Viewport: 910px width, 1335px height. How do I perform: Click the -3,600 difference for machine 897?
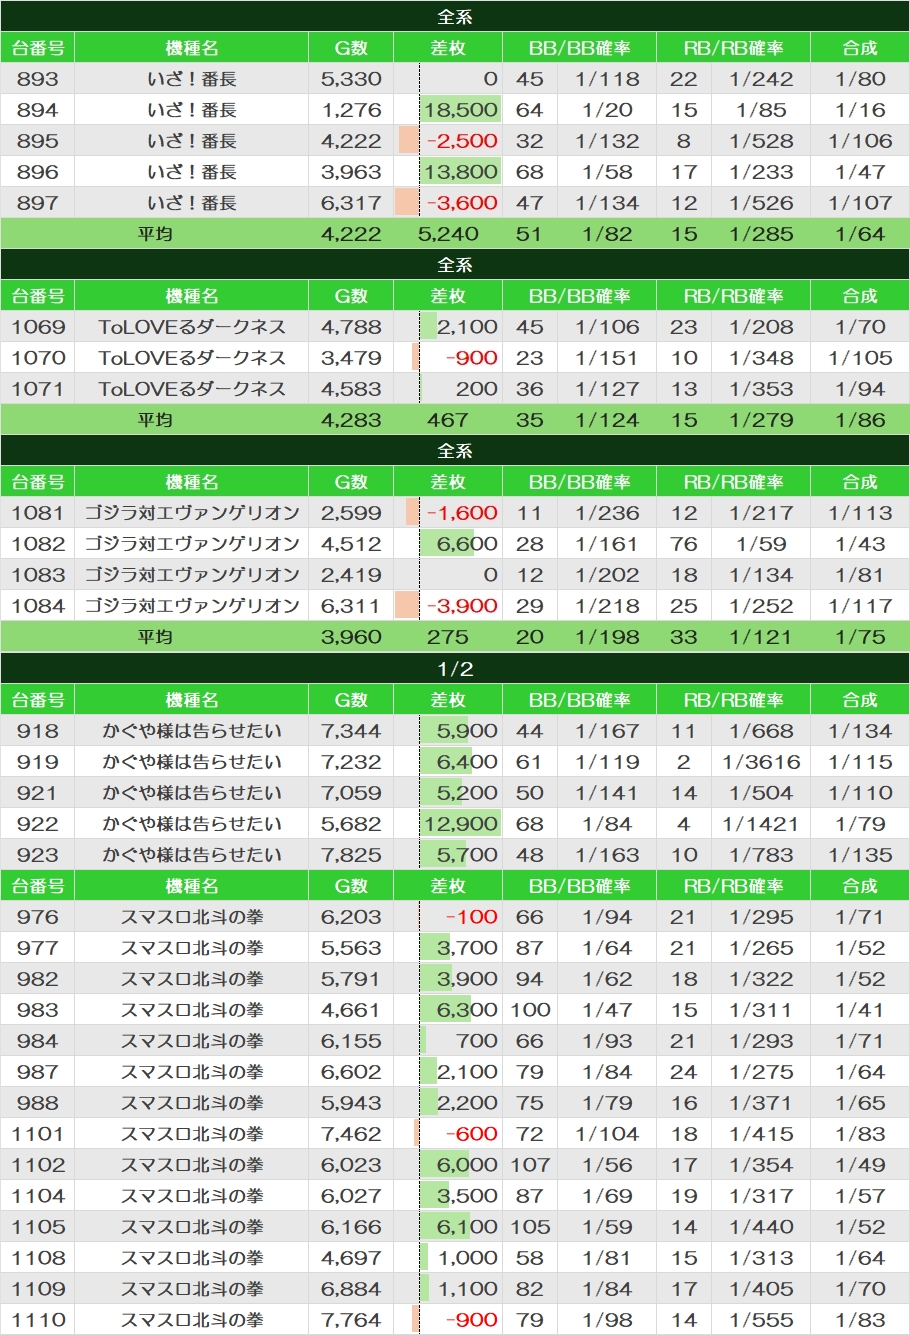461,203
